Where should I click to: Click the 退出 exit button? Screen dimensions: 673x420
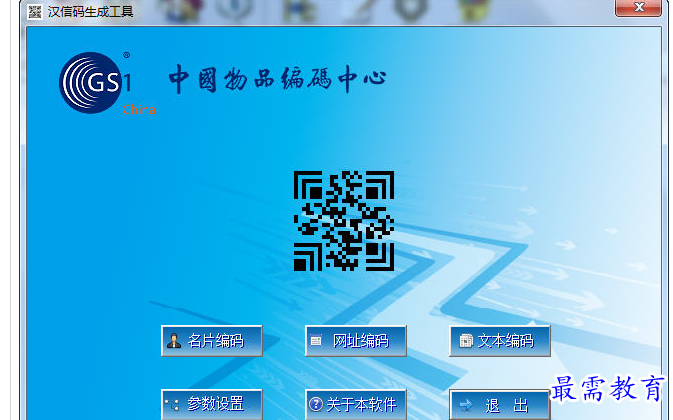pyautogui.click(x=500, y=405)
